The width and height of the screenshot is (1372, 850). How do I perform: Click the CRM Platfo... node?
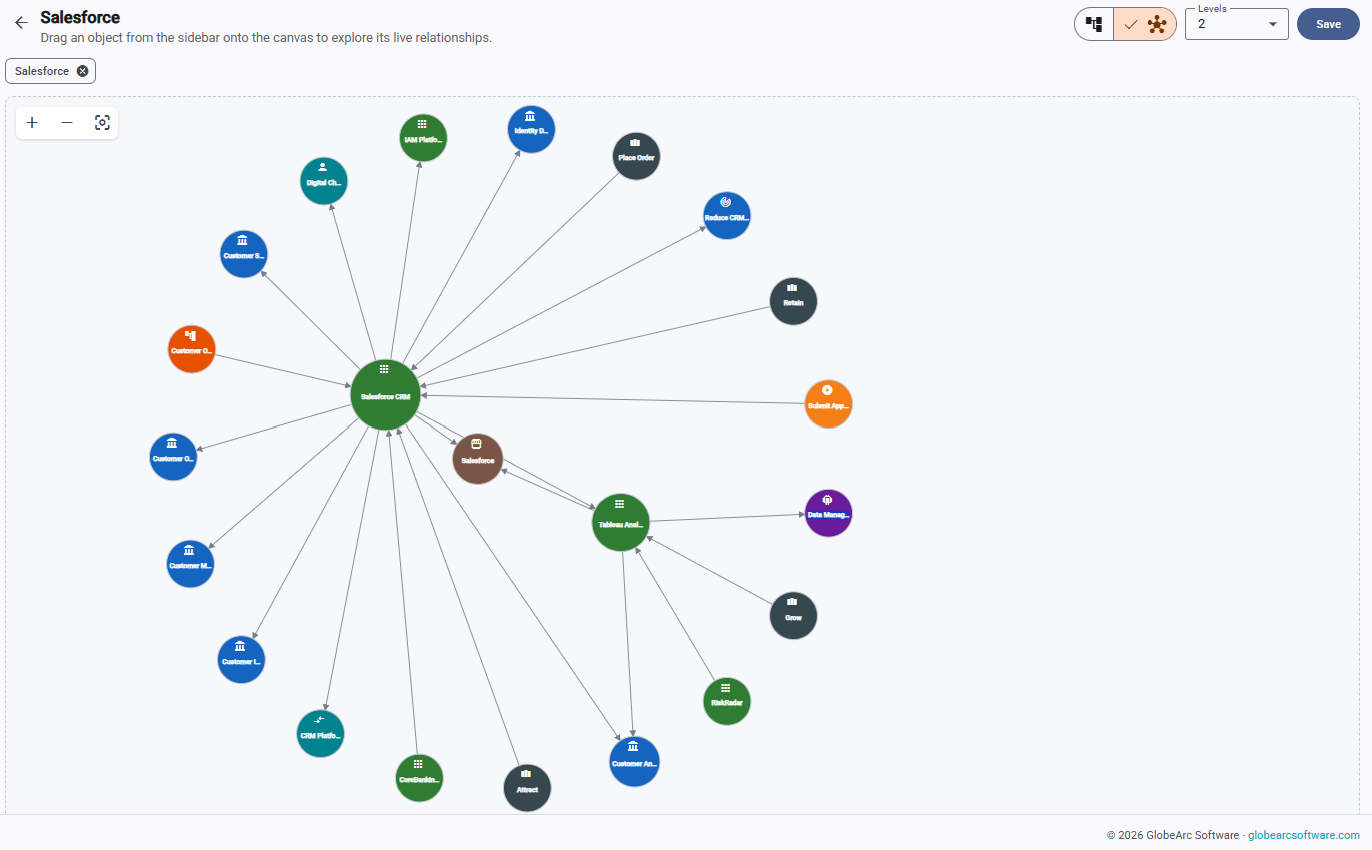pyautogui.click(x=321, y=733)
